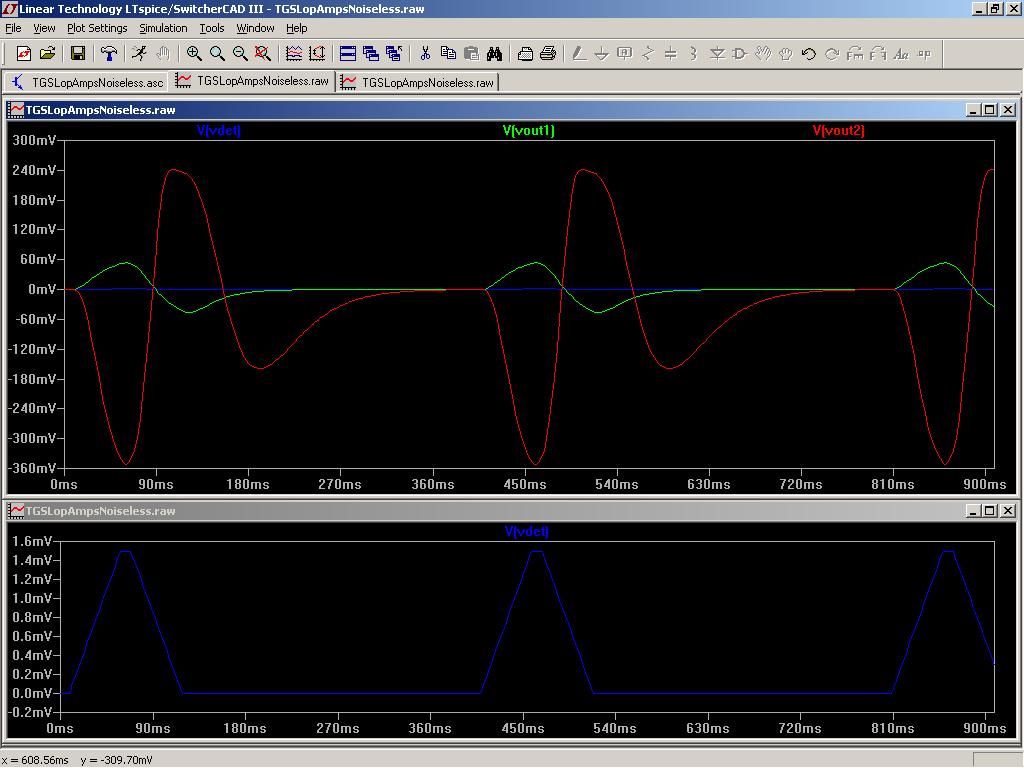Click the crossed-out magnifier zoom-to-fit icon
Viewport: 1024px width, 768px height.
coord(263,54)
